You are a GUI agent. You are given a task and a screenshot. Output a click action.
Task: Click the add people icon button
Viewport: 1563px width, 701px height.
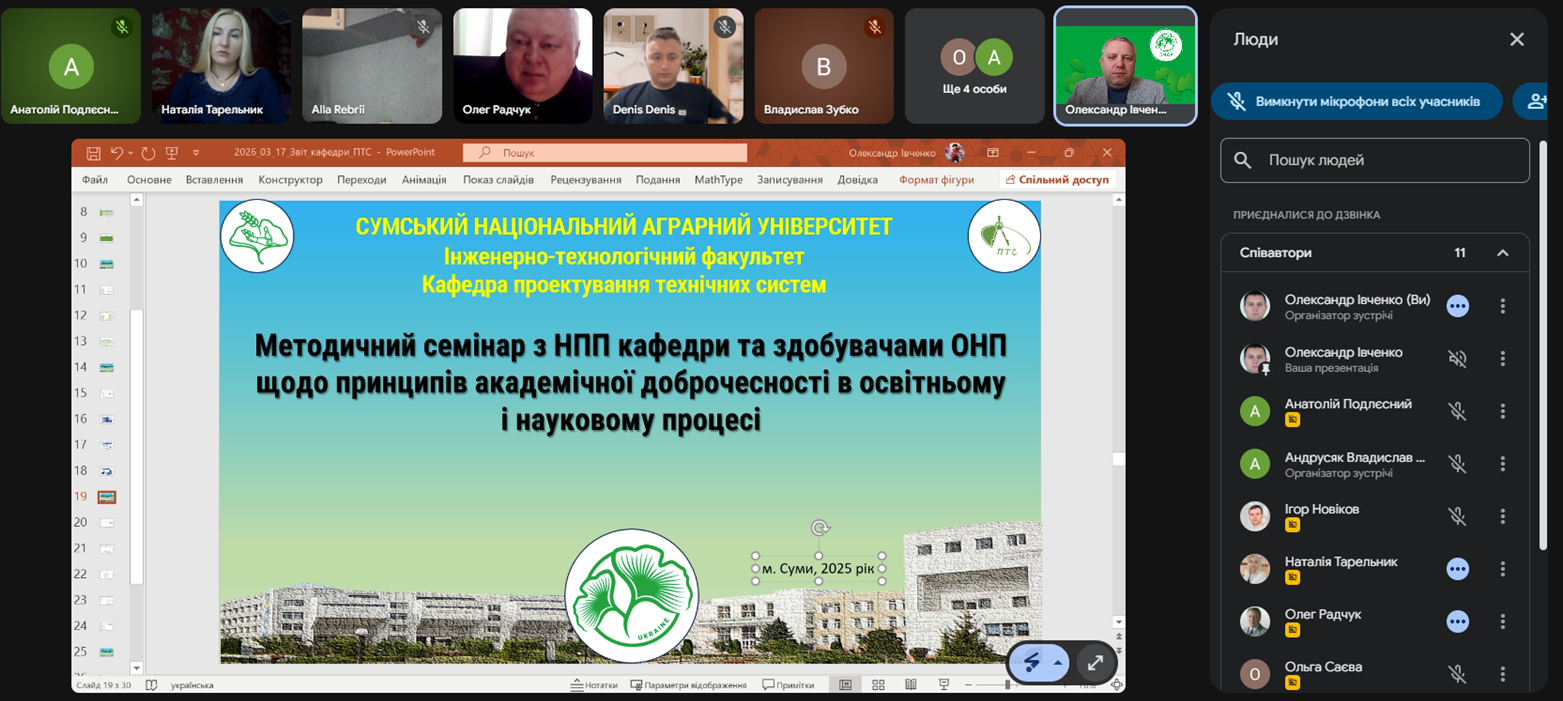point(1535,101)
